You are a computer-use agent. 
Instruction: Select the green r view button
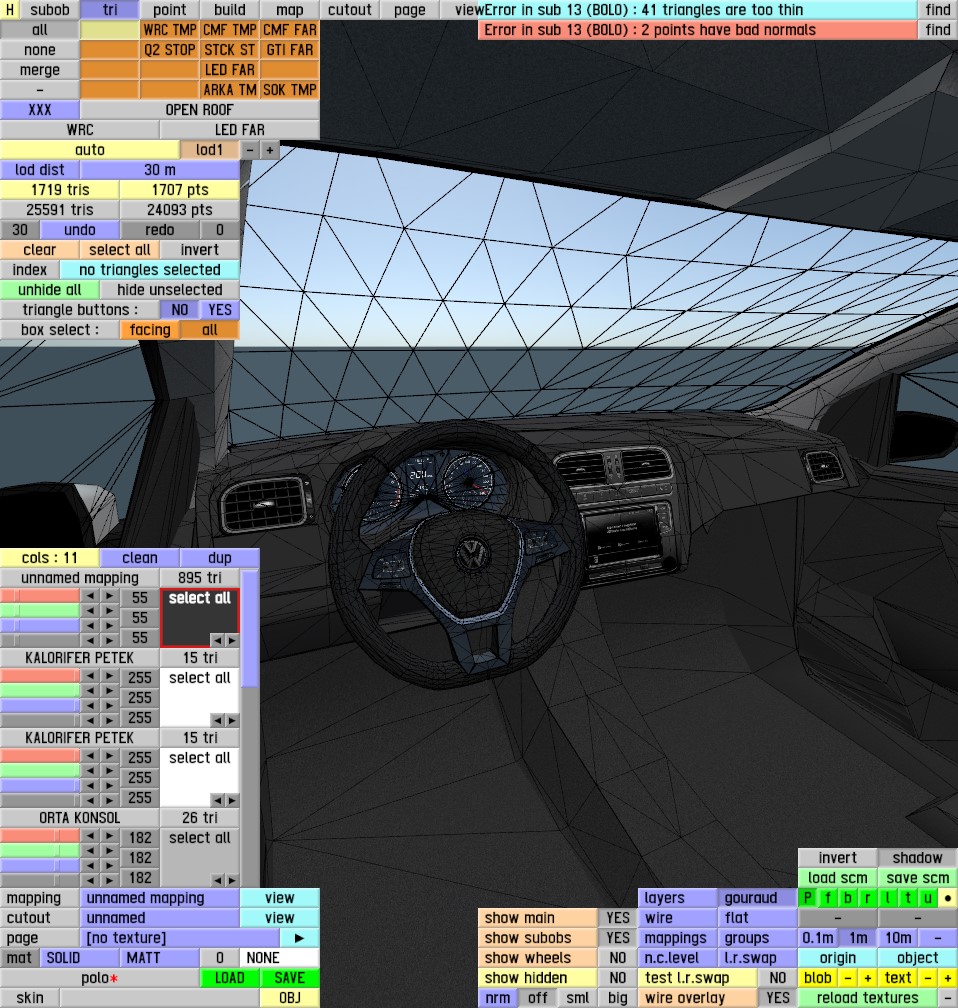867,897
